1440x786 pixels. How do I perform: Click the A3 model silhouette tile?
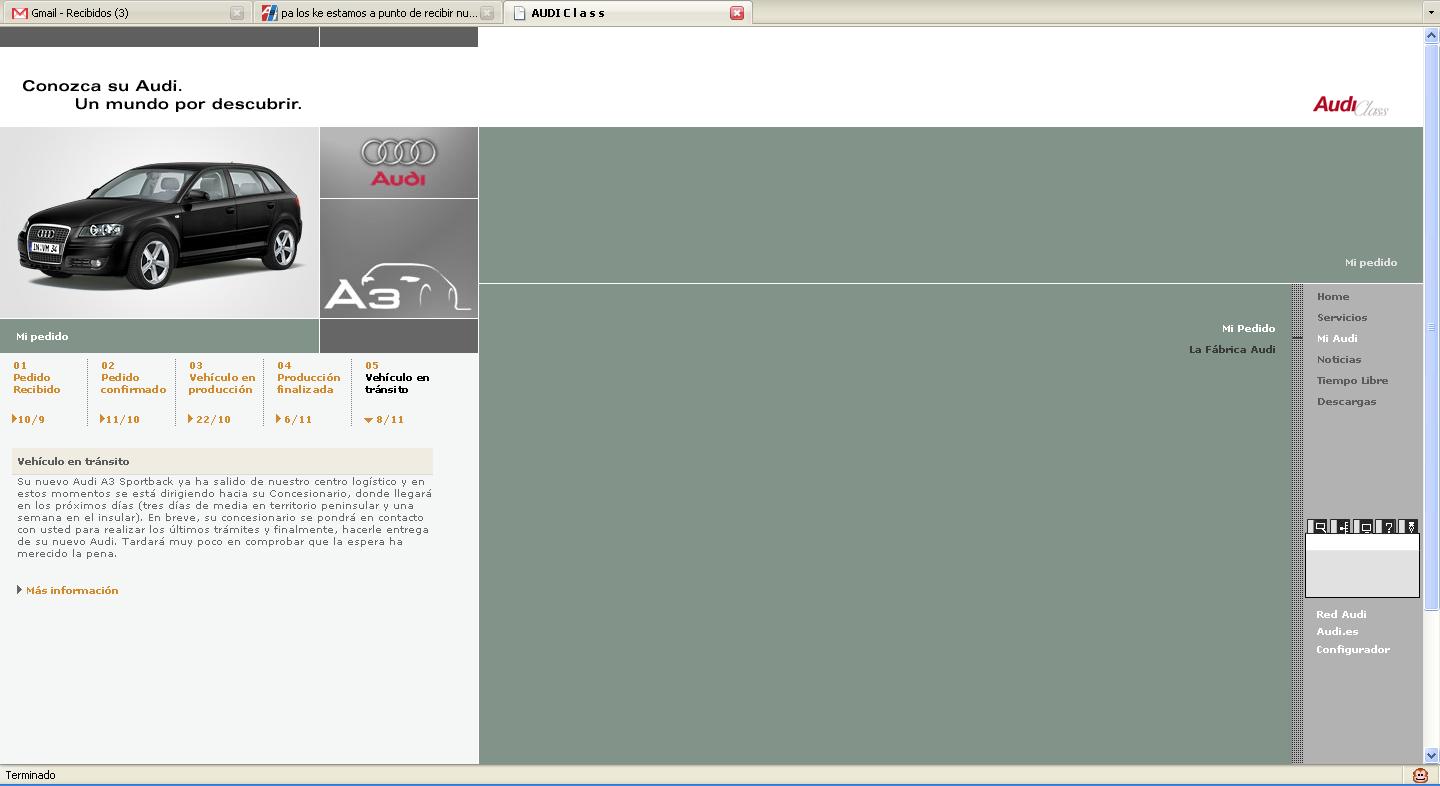point(399,258)
